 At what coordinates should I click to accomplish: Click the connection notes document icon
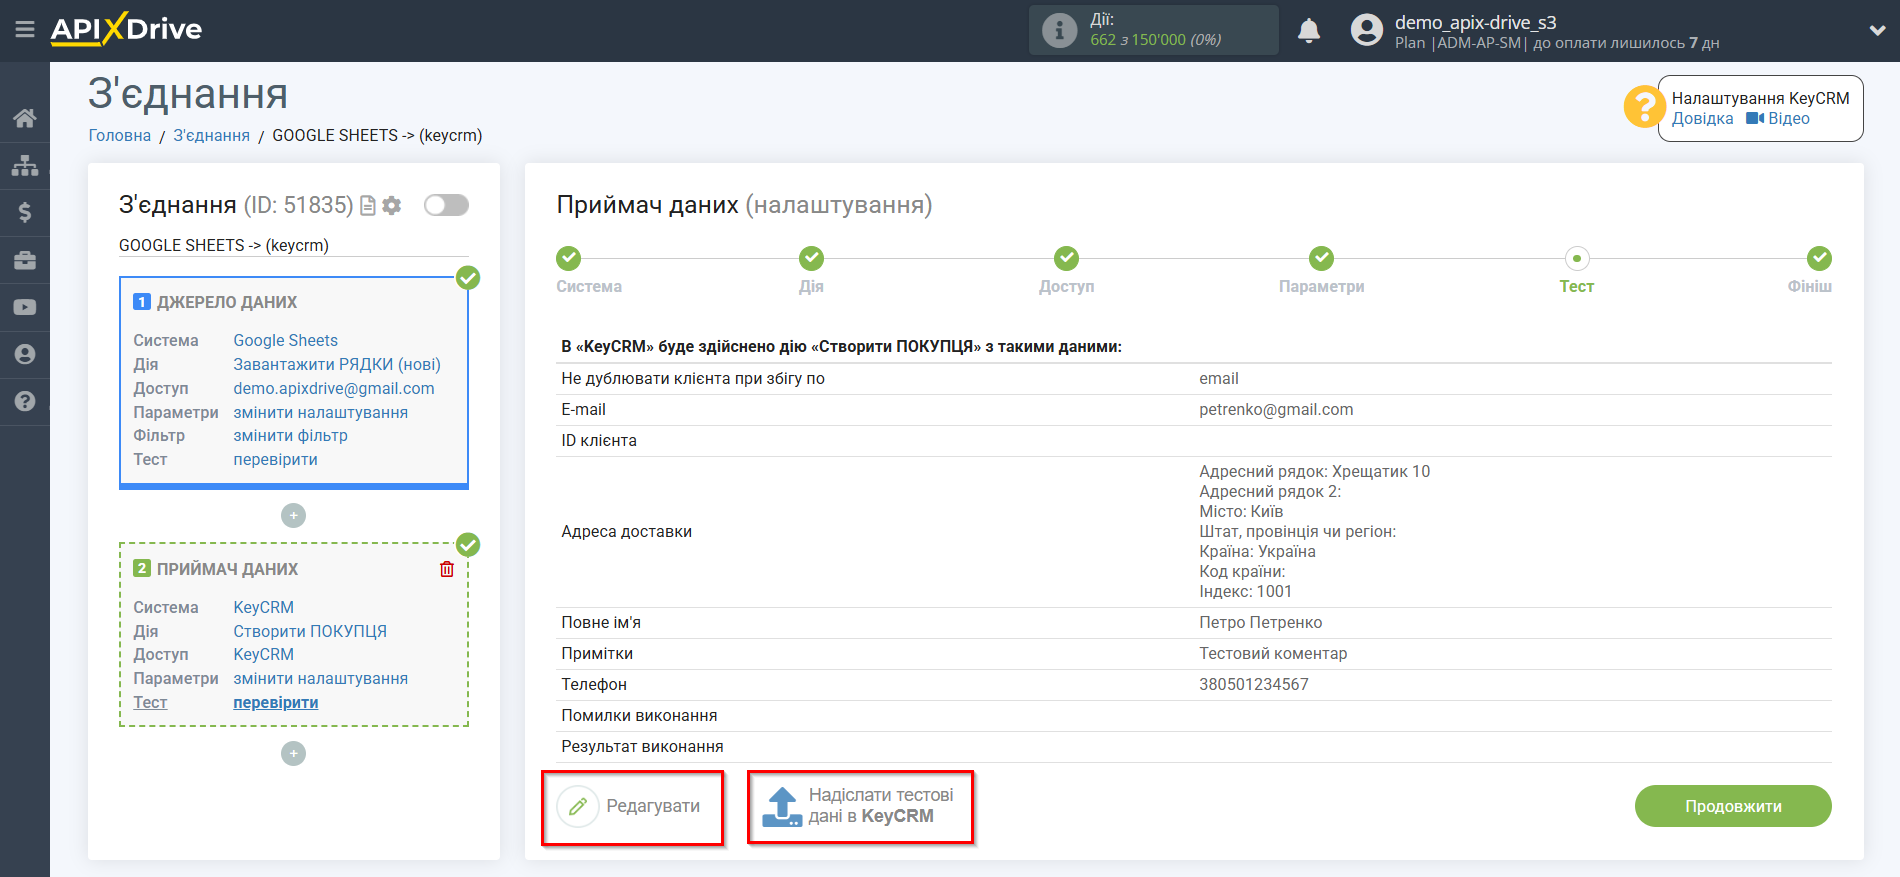point(368,206)
